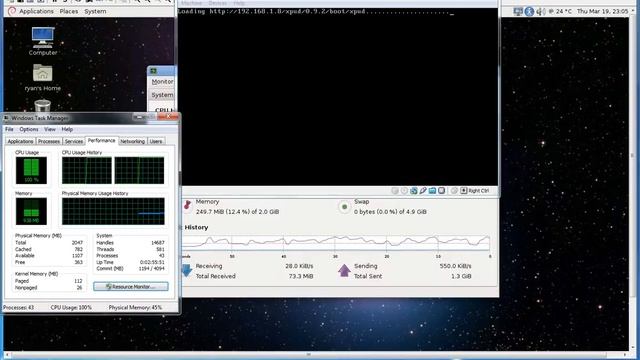
Task: Click the '249.7 MiB (12.4 %) of 2.0 GiB' memory text
Action: pos(238,212)
